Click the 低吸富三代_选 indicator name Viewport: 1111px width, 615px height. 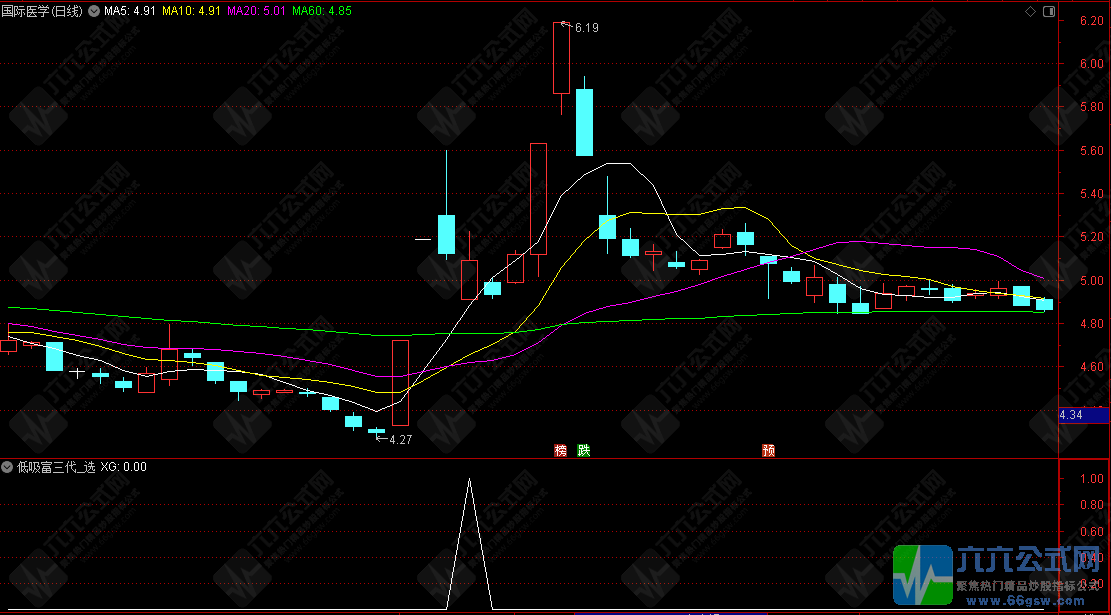tap(55, 466)
